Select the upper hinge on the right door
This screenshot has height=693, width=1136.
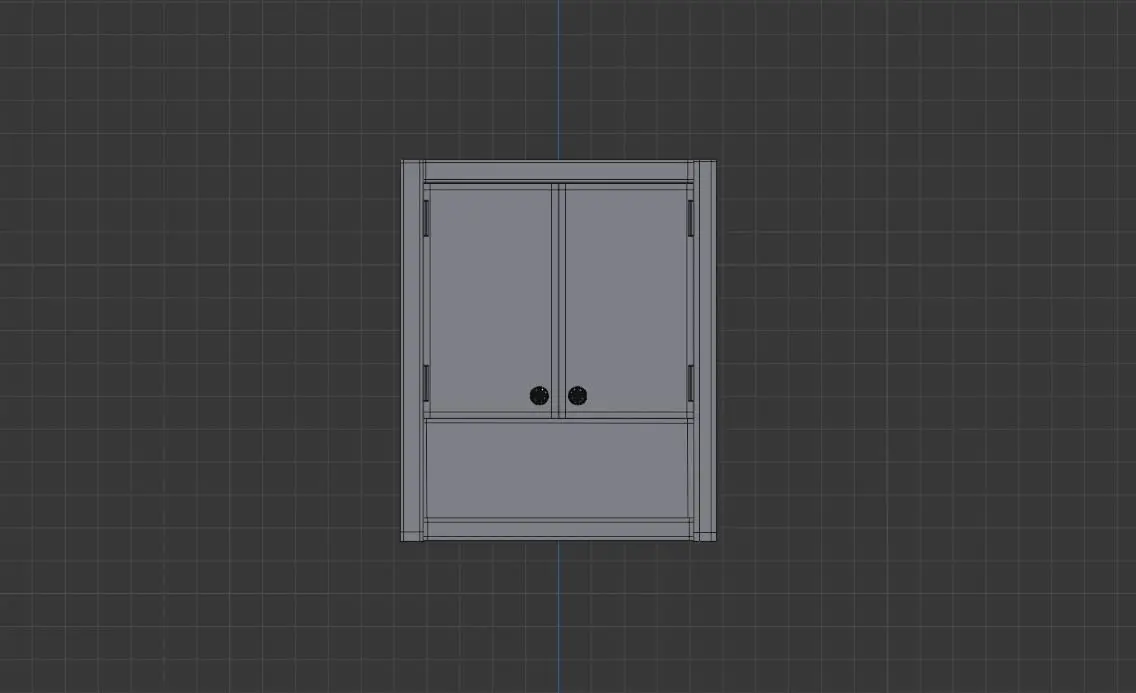(690, 218)
